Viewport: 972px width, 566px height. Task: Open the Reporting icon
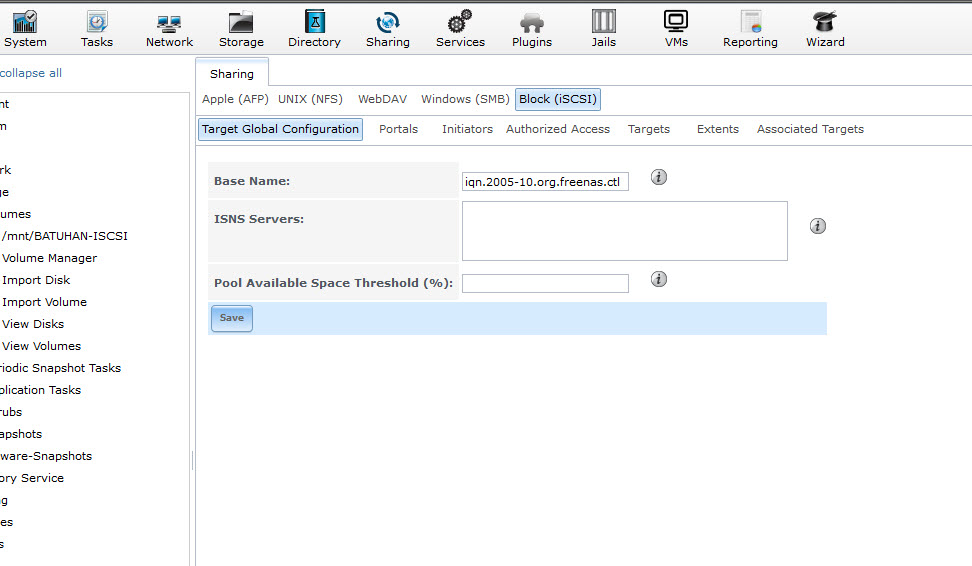750,22
